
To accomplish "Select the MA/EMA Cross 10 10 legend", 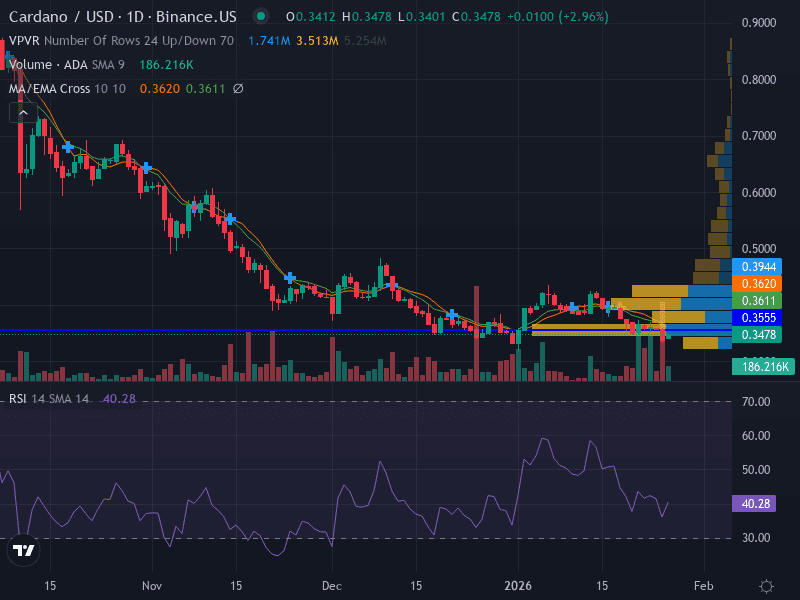I will [67, 89].
